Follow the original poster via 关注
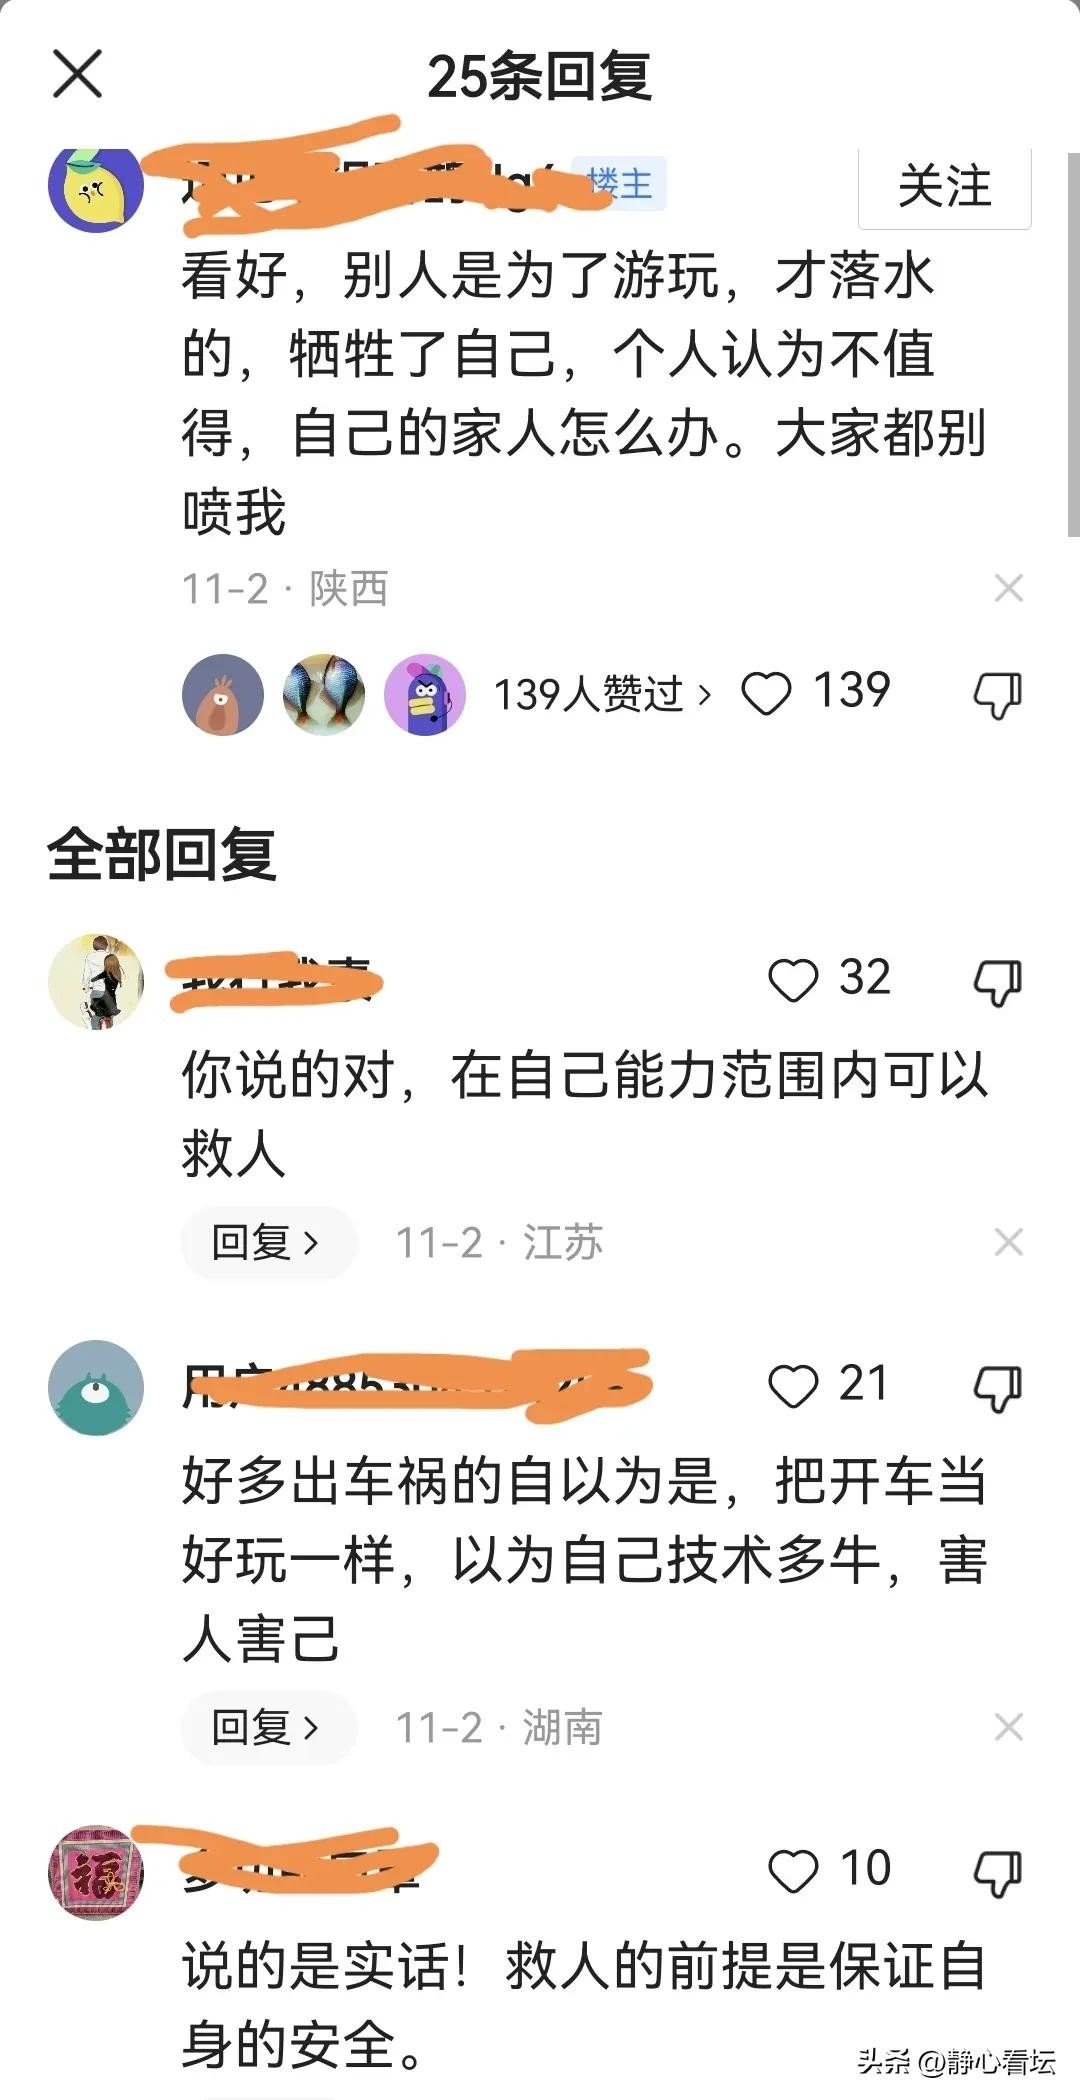This screenshot has height=2100, width=1080. (945, 187)
